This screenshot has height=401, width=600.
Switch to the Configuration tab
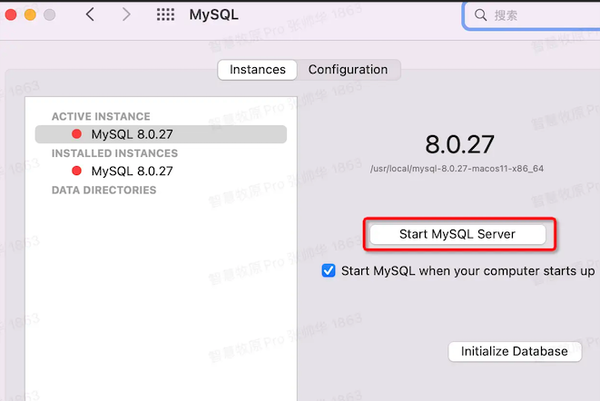point(348,70)
